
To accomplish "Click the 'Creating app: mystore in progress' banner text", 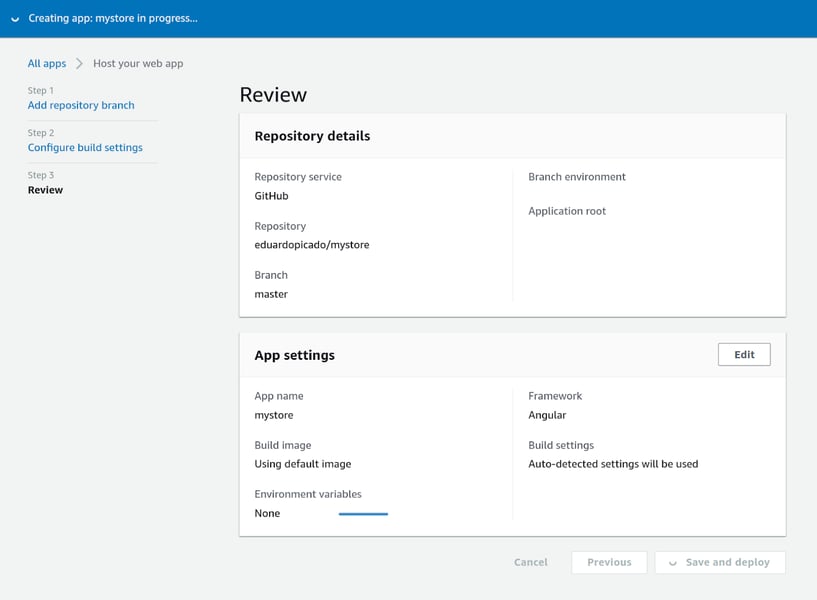I will (113, 18).
